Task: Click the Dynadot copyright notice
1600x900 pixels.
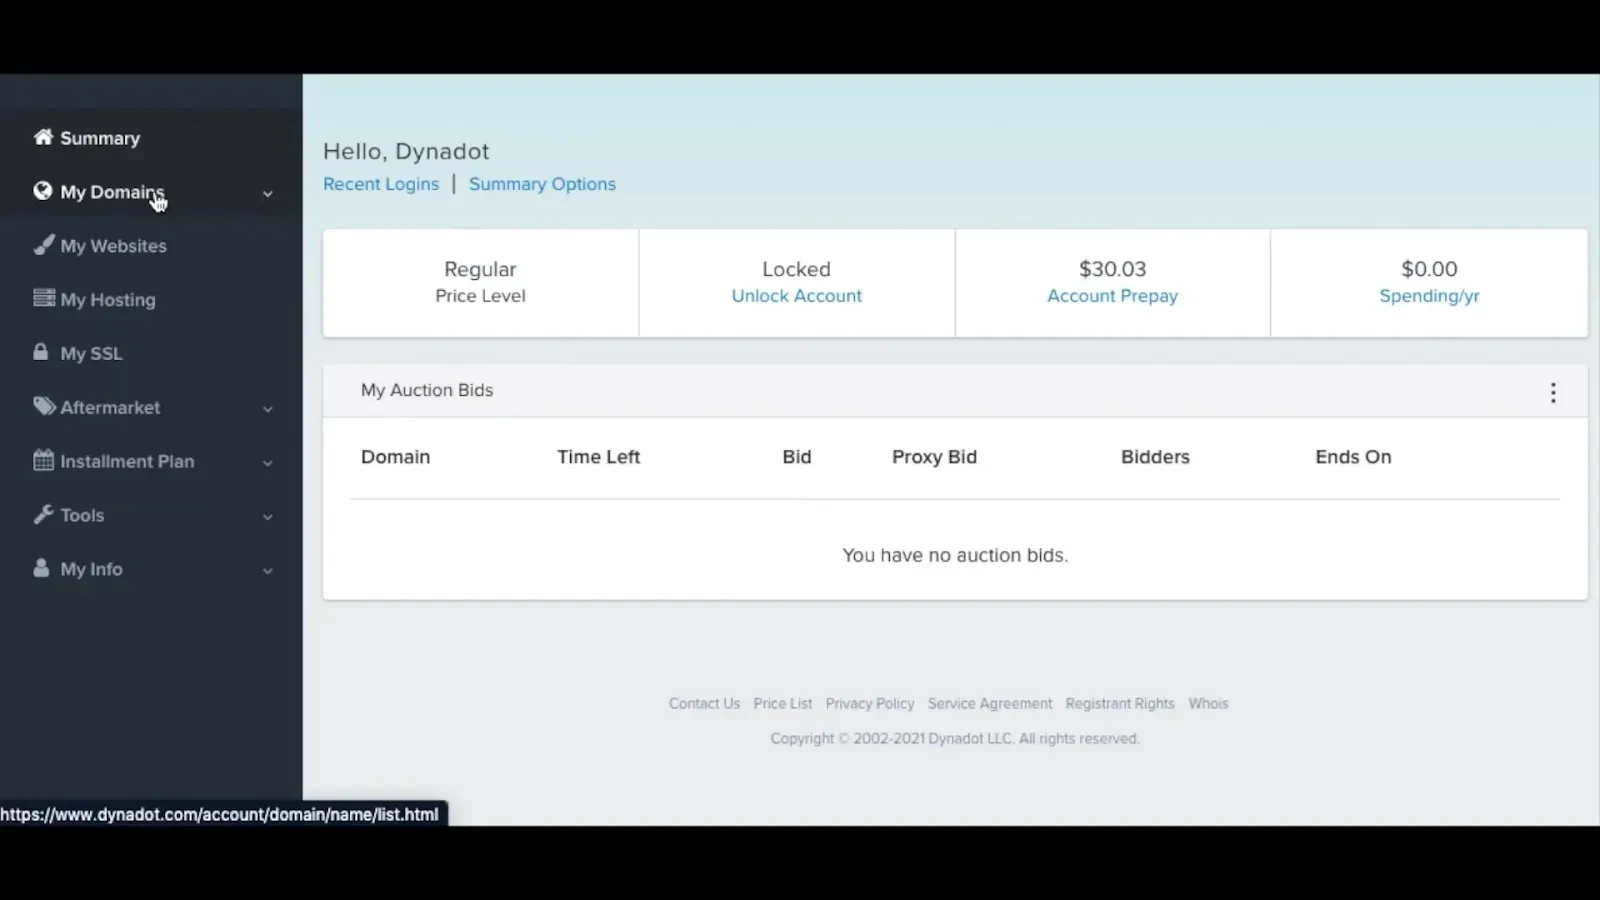Action: (955, 739)
